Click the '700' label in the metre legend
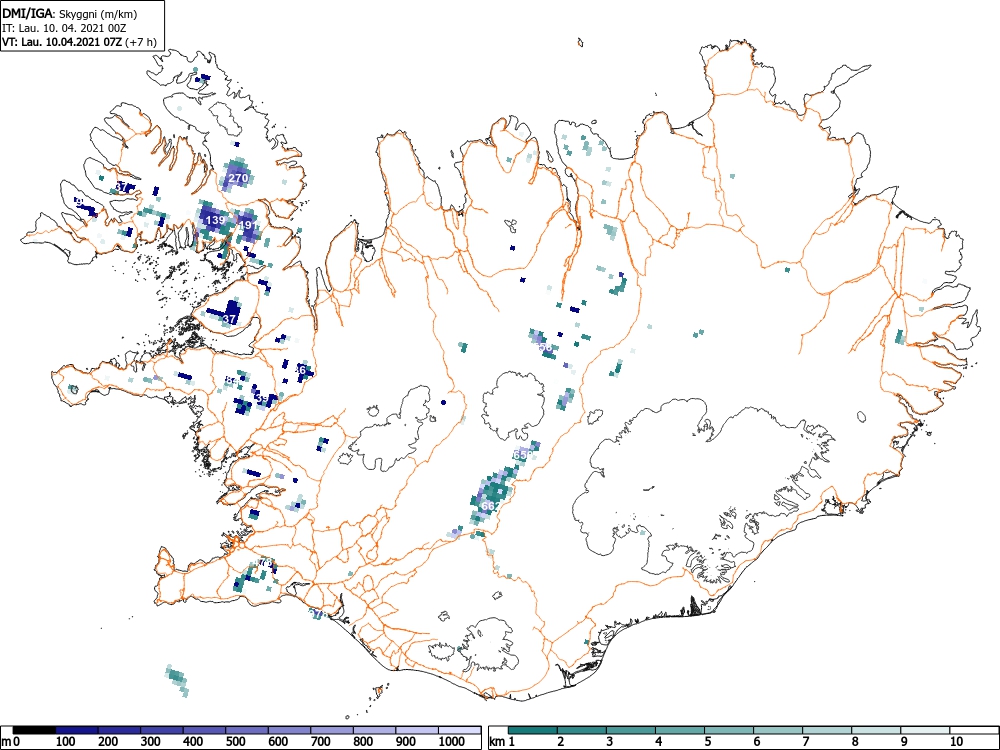 point(320,742)
